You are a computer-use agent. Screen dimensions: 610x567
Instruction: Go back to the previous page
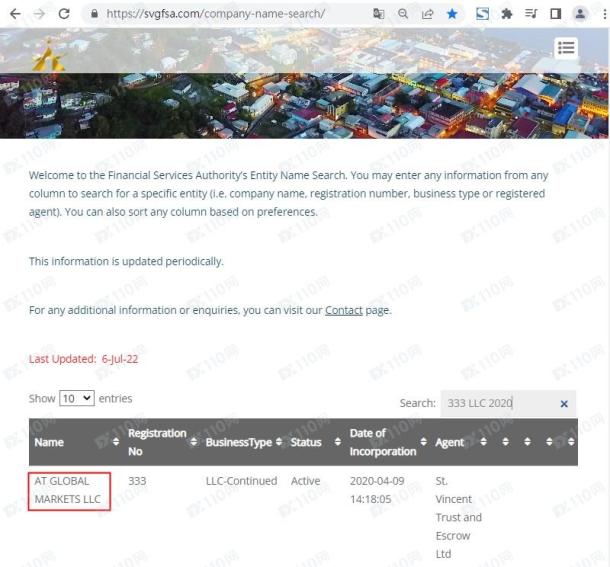pyautogui.click(x=15, y=14)
